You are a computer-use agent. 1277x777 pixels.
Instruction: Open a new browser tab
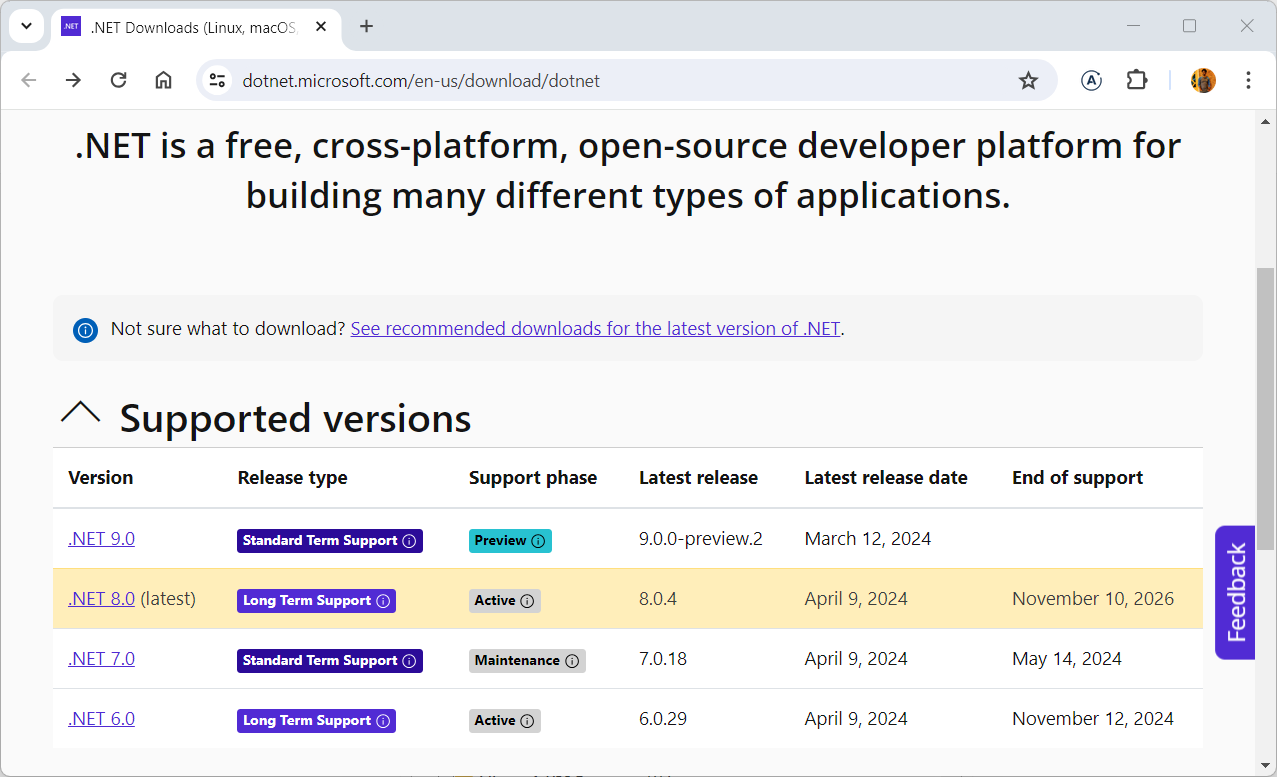point(366,26)
